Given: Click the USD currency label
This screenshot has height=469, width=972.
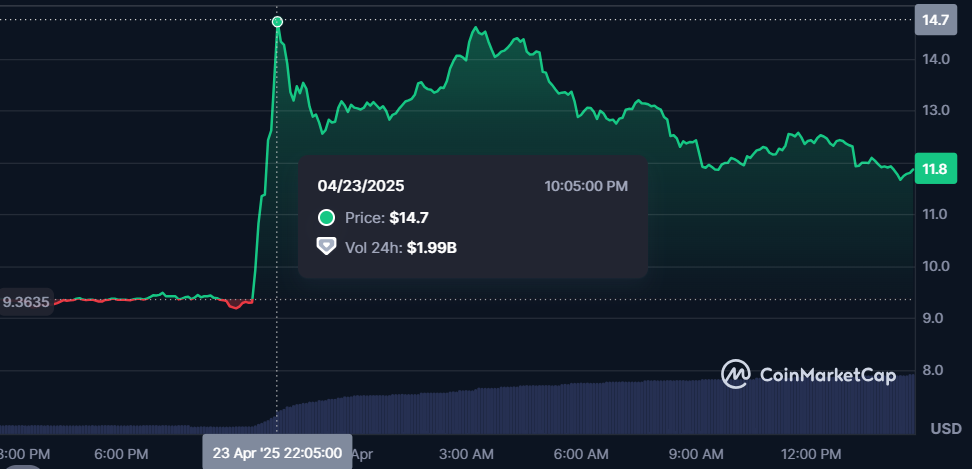Looking at the screenshot, I should (x=945, y=428).
